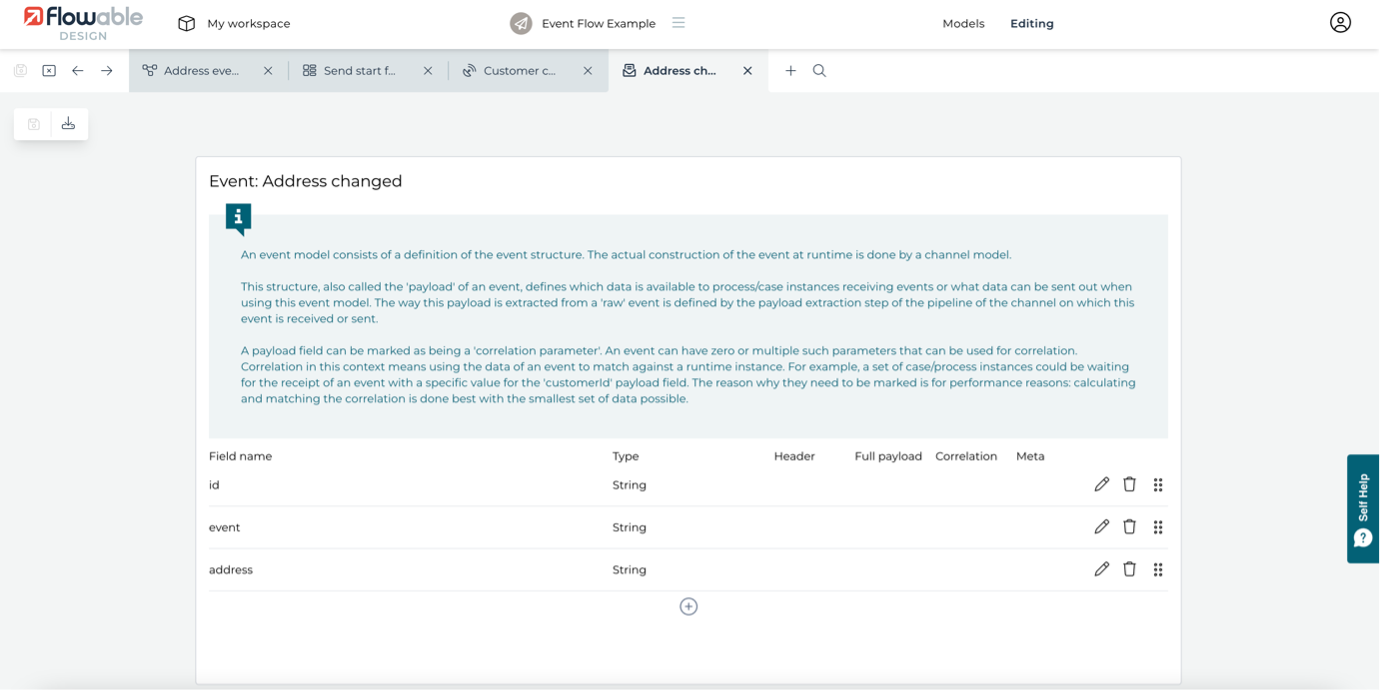Open the Self Help side panel
The height and width of the screenshot is (693, 1384).
pyautogui.click(x=1362, y=509)
